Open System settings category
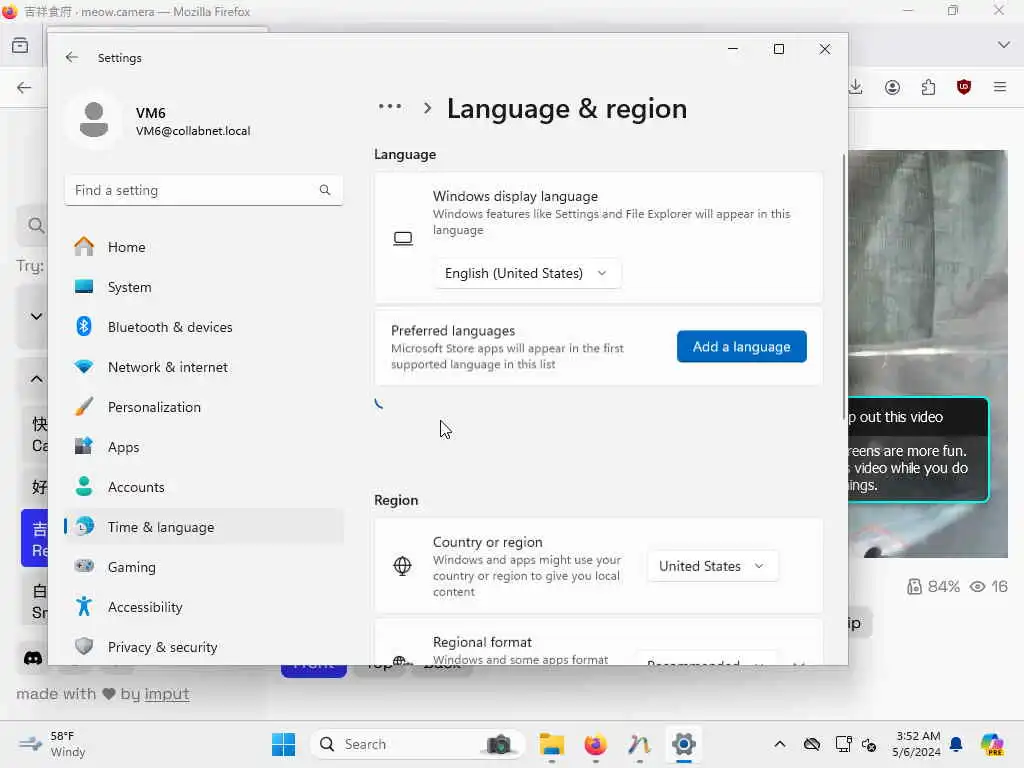The width and height of the screenshot is (1024, 768). (204, 287)
